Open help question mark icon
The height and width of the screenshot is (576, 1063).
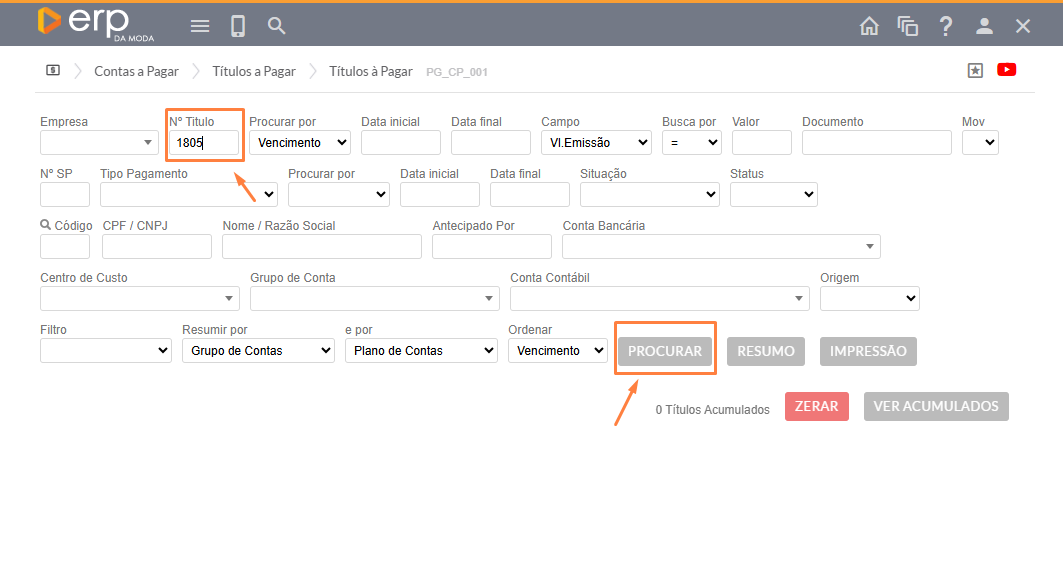point(946,26)
